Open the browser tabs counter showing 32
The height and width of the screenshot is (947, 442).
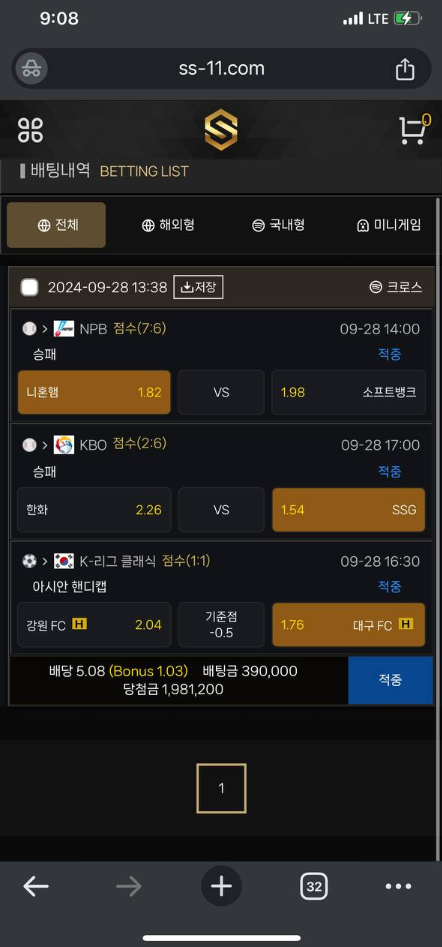(313, 887)
